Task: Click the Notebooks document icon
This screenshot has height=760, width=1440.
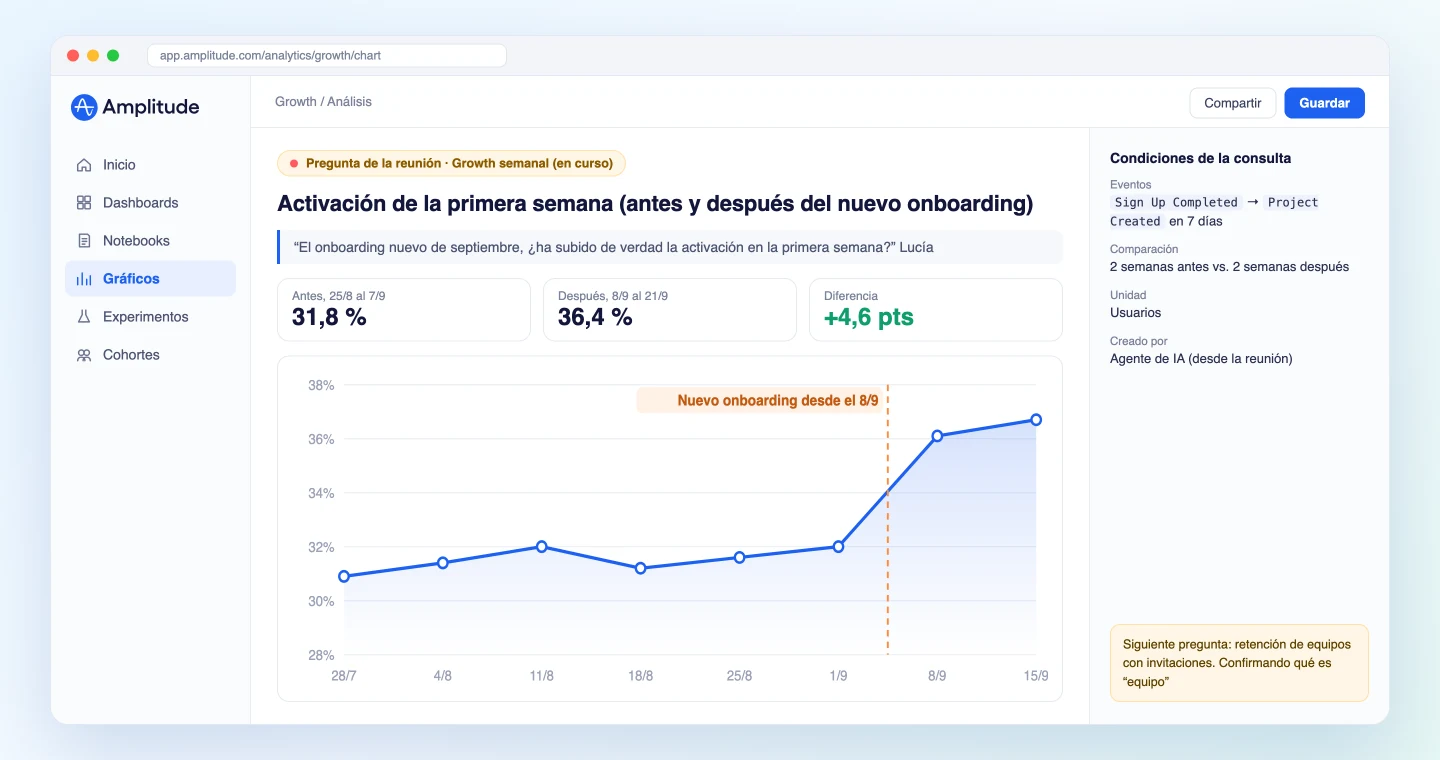Action: (84, 241)
